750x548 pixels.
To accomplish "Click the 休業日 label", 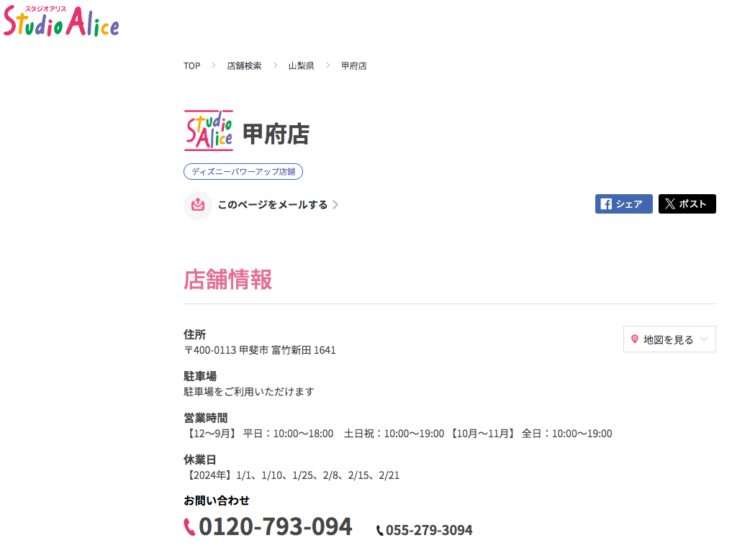I will [200, 460].
